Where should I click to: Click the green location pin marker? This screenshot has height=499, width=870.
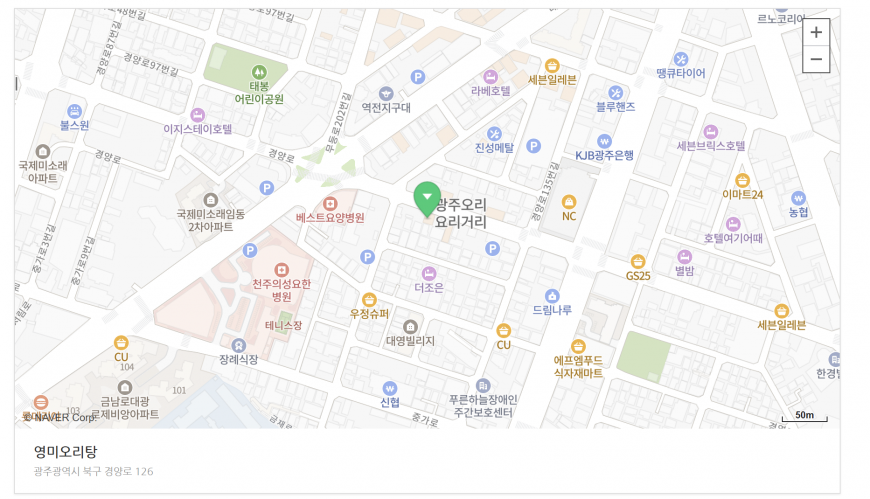pos(427,200)
